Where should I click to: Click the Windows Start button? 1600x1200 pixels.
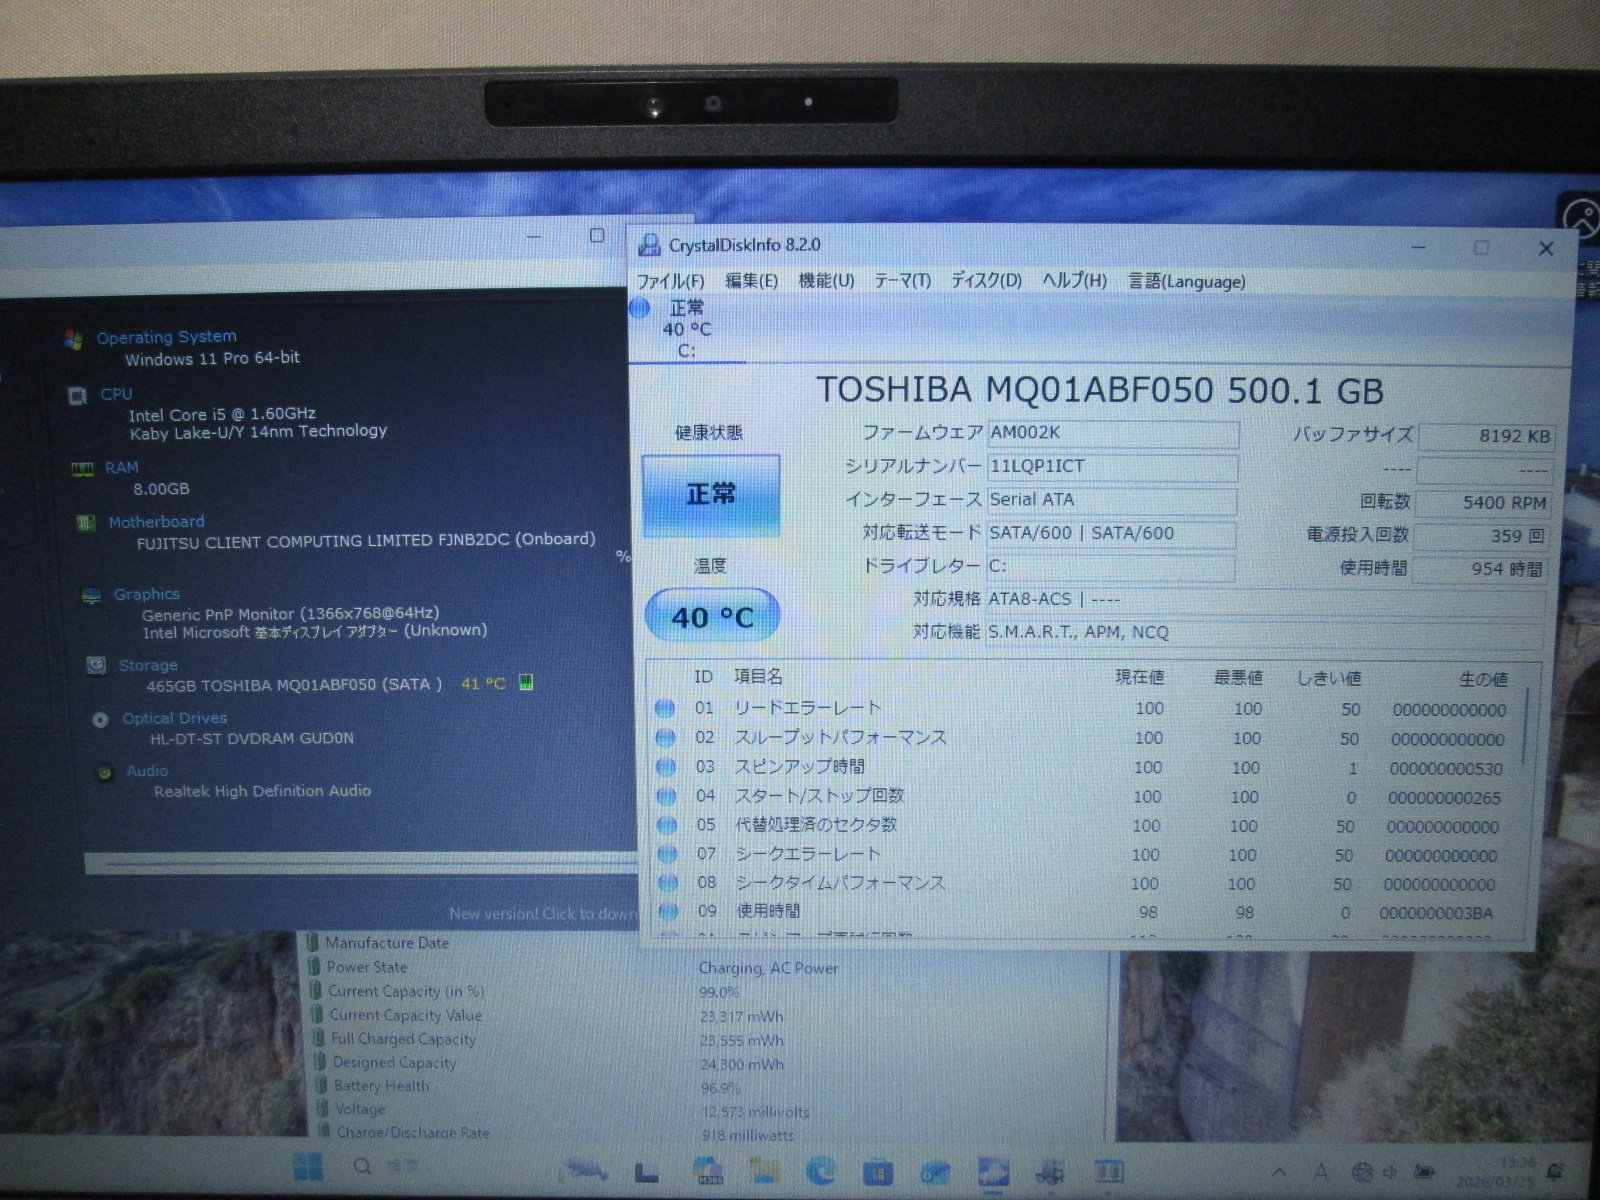click(308, 1167)
